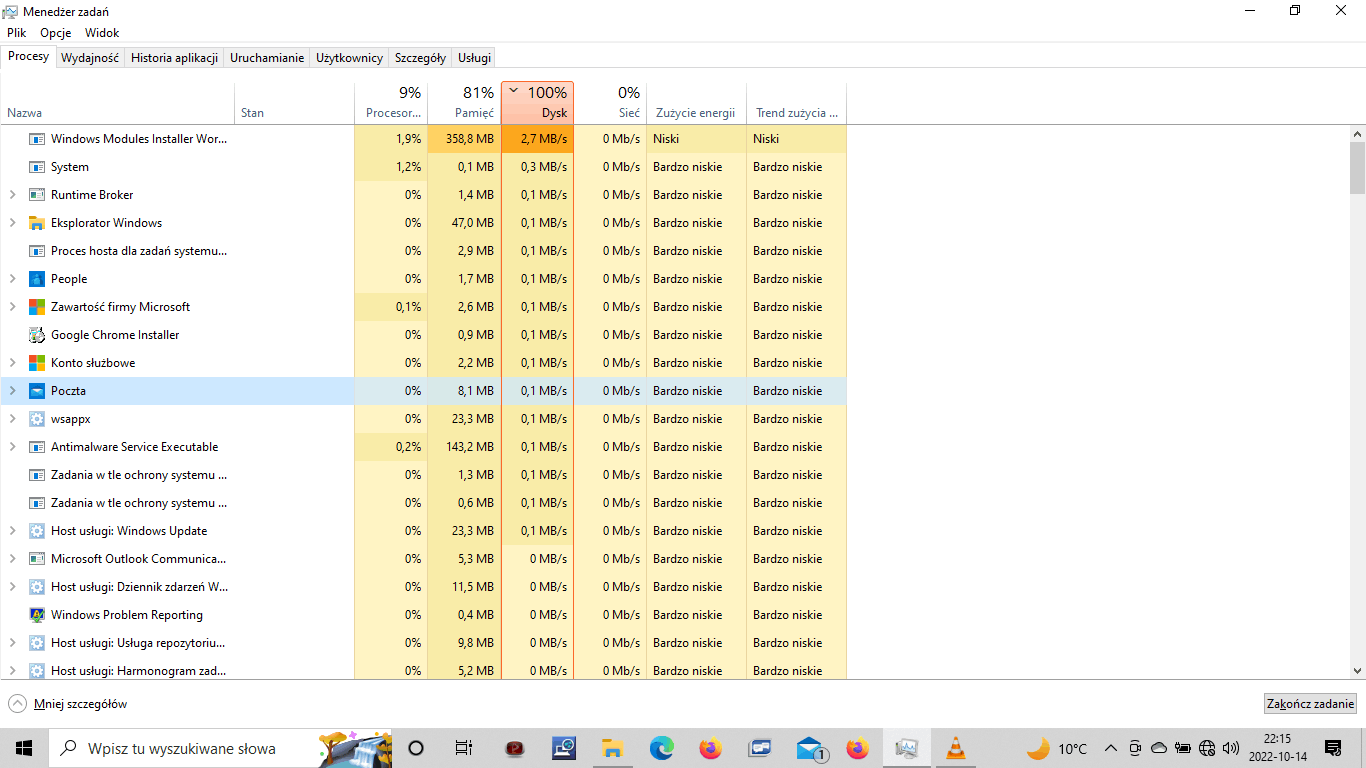Viewport: 1366px width, 768px height.
Task: Open Task View on the taskbar
Action: click(463, 748)
